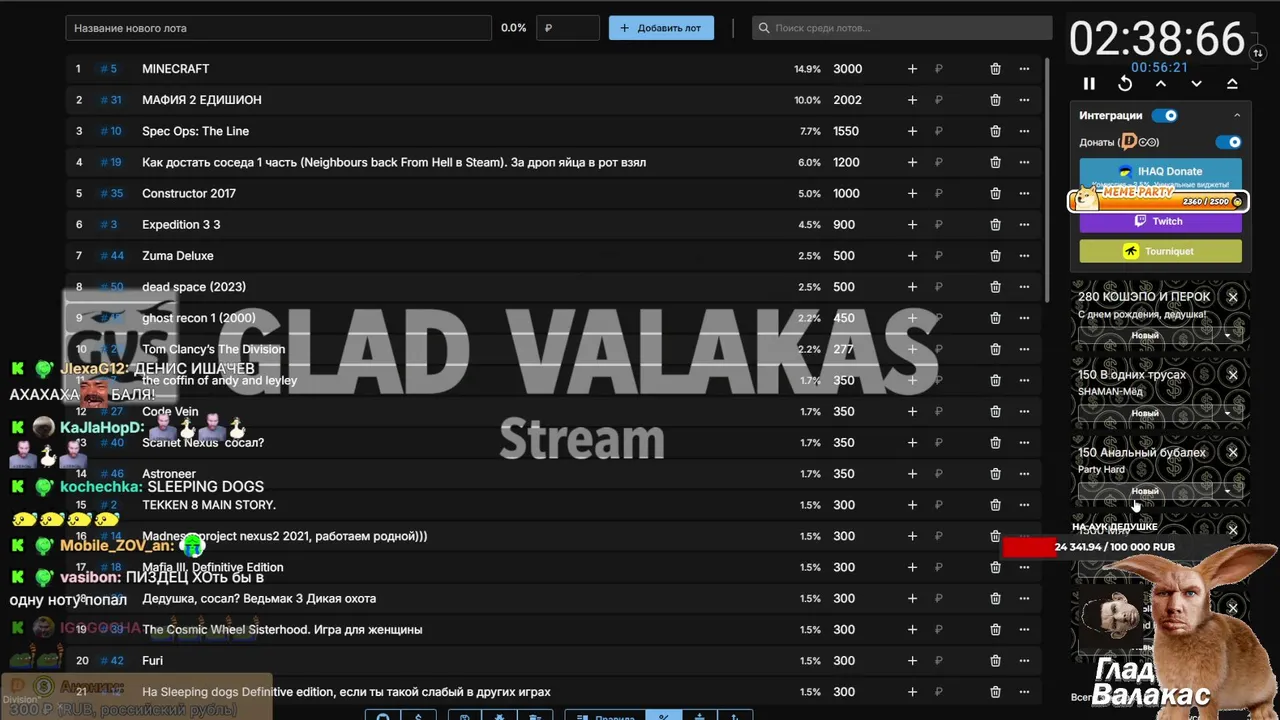Open lot dropdown on Анальный бубалех donation
The height and width of the screenshot is (720, 1280).
click(1228, 492)
